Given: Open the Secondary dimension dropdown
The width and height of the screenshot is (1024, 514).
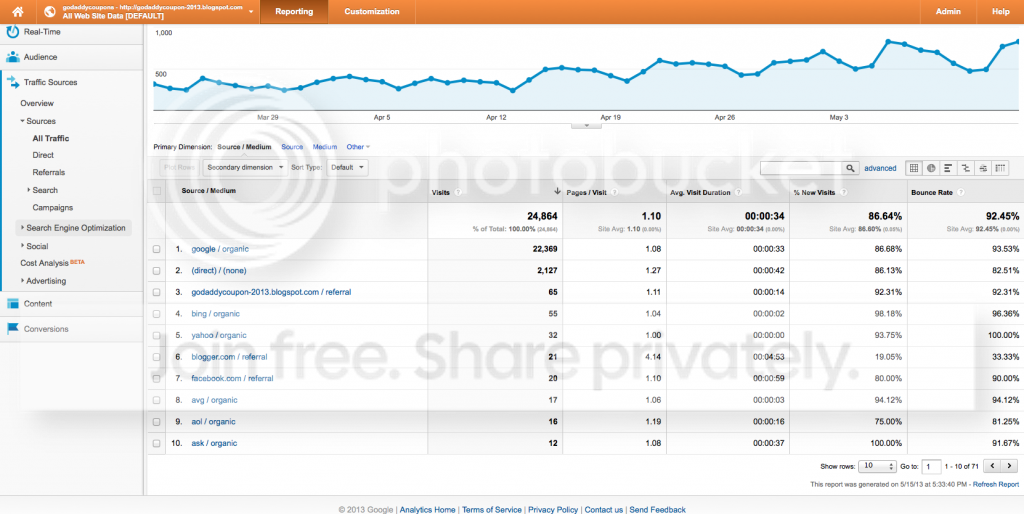Looking at the screenshot, I should point(246,167).
